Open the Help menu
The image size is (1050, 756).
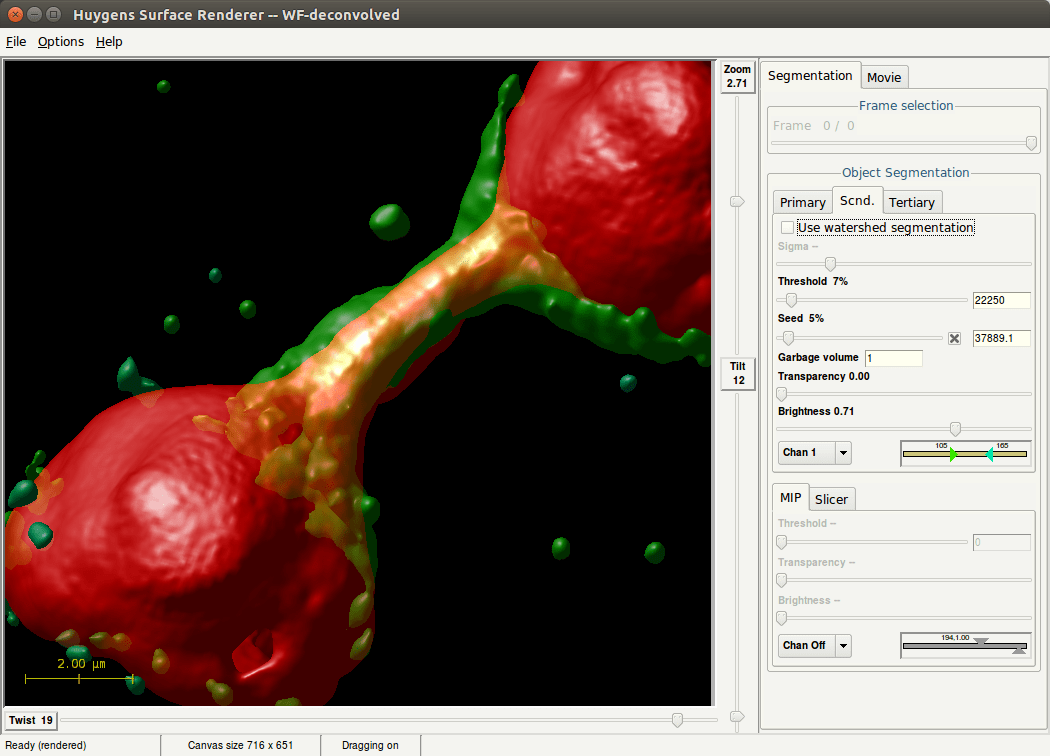109,42
